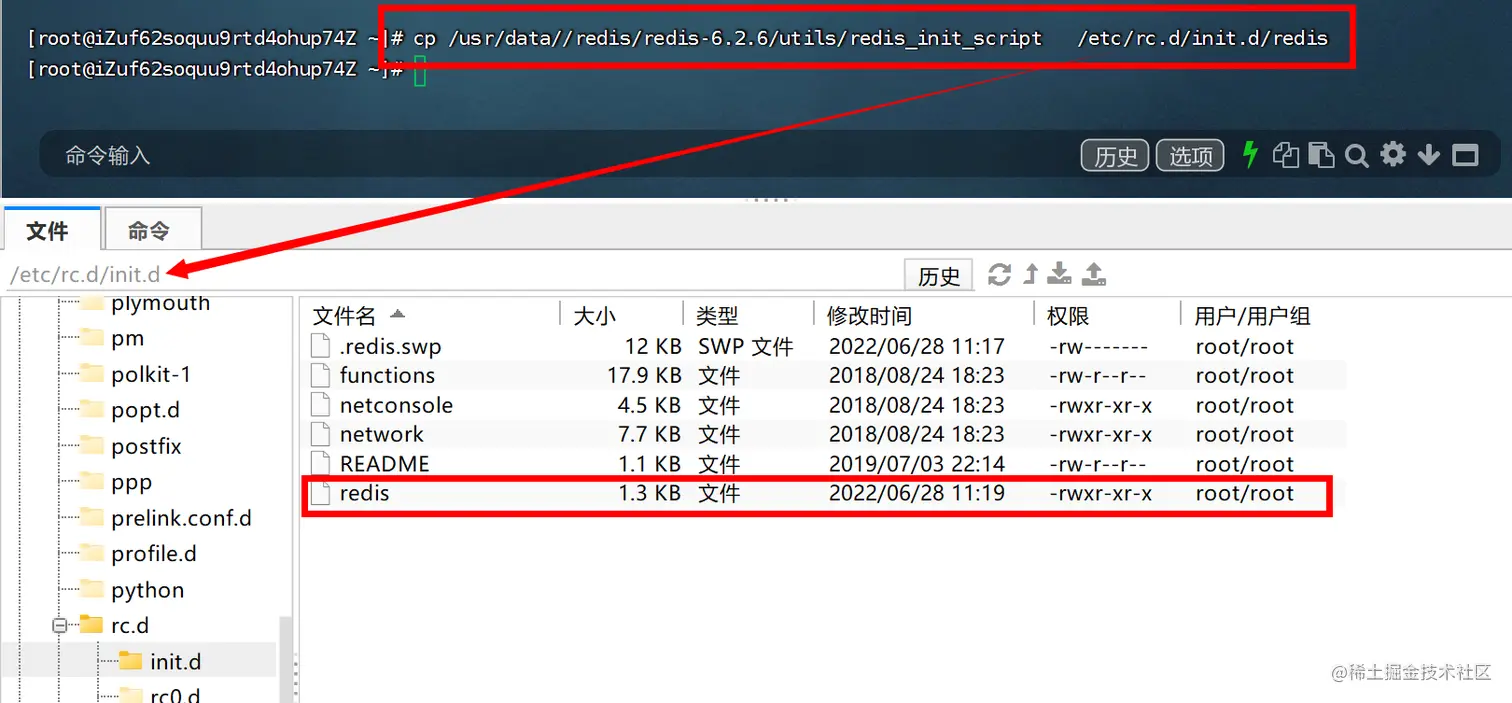
Task: Open command 历史 in dark command bar
Action: click(1115, 156)
